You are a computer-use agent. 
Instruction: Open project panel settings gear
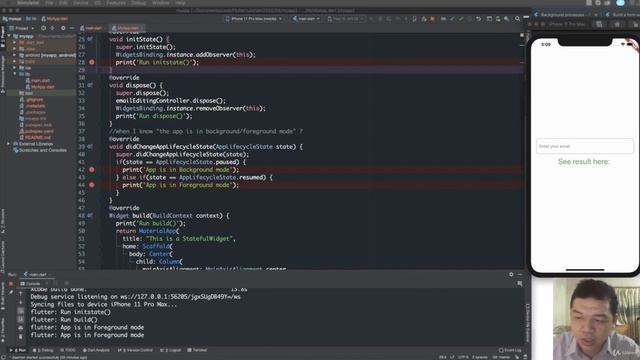pos(63,28)
